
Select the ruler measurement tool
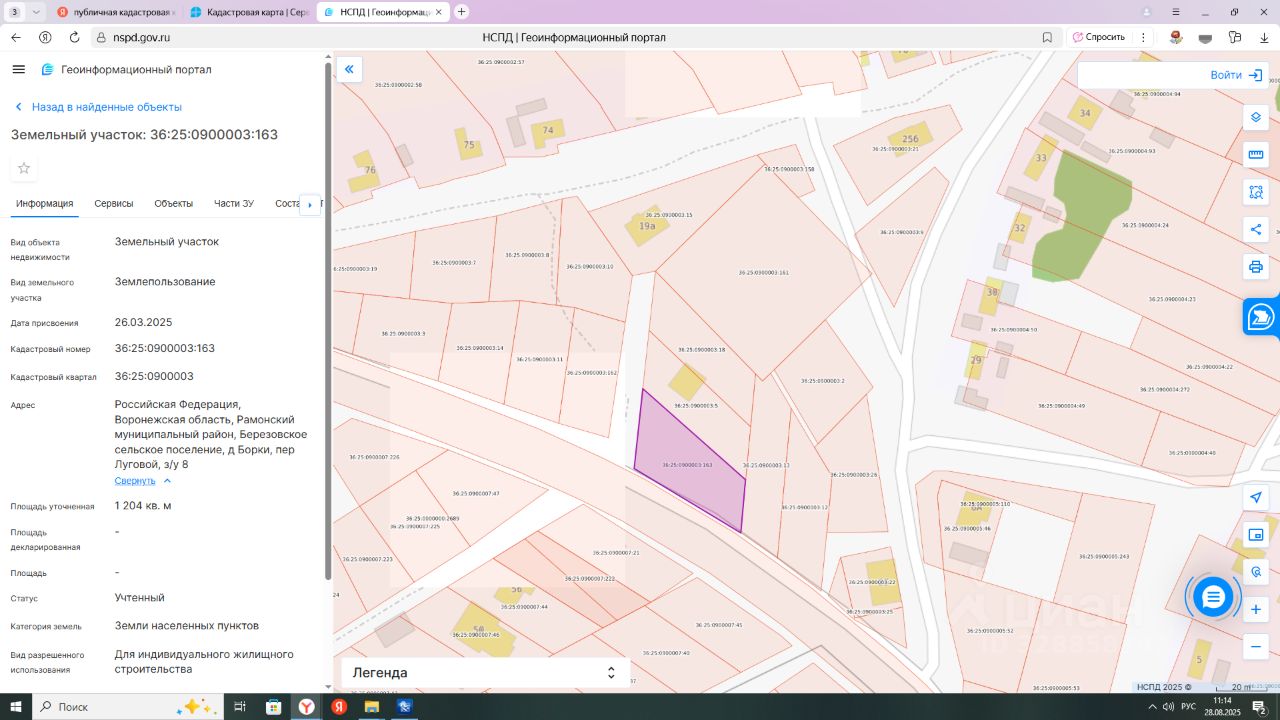coord(1256,155)
